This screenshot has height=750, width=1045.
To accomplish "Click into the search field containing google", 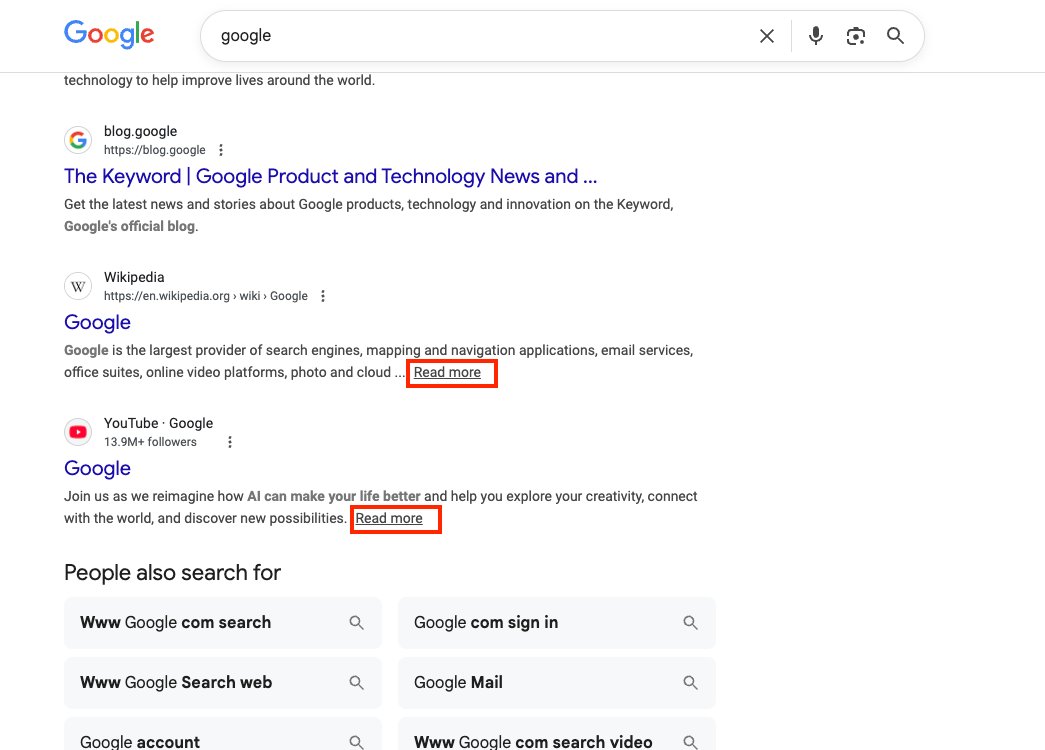I will [x=480, y=36].
